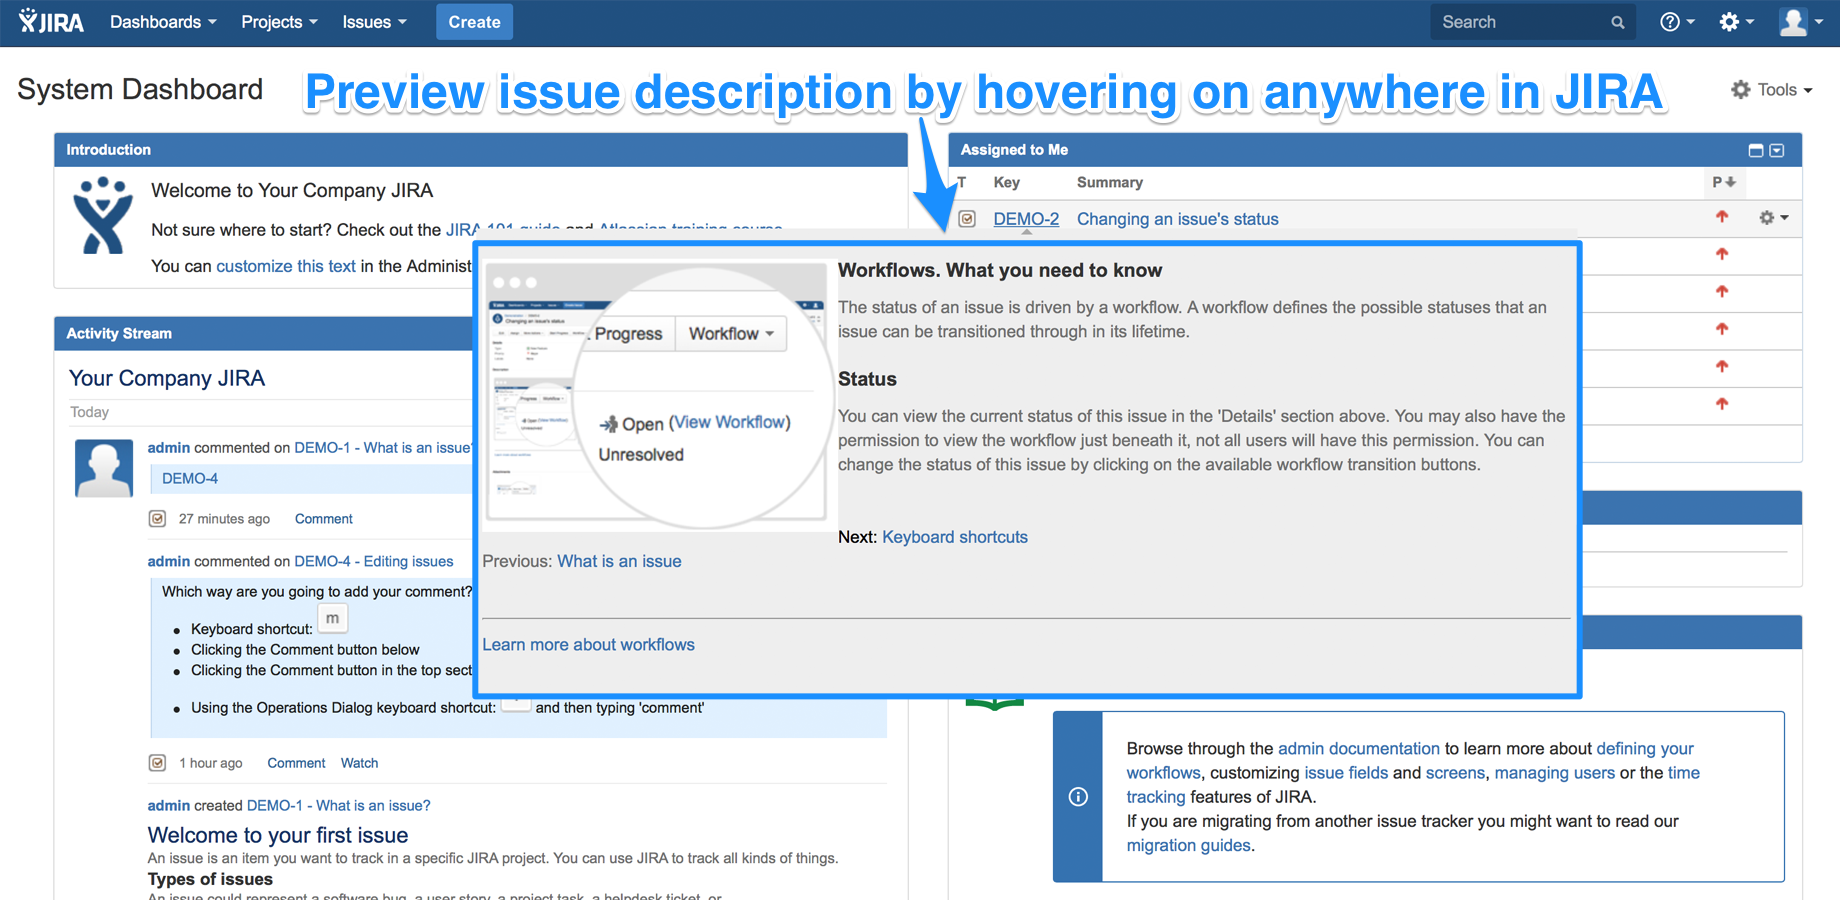Open the Projects menu

click(279, 22)
